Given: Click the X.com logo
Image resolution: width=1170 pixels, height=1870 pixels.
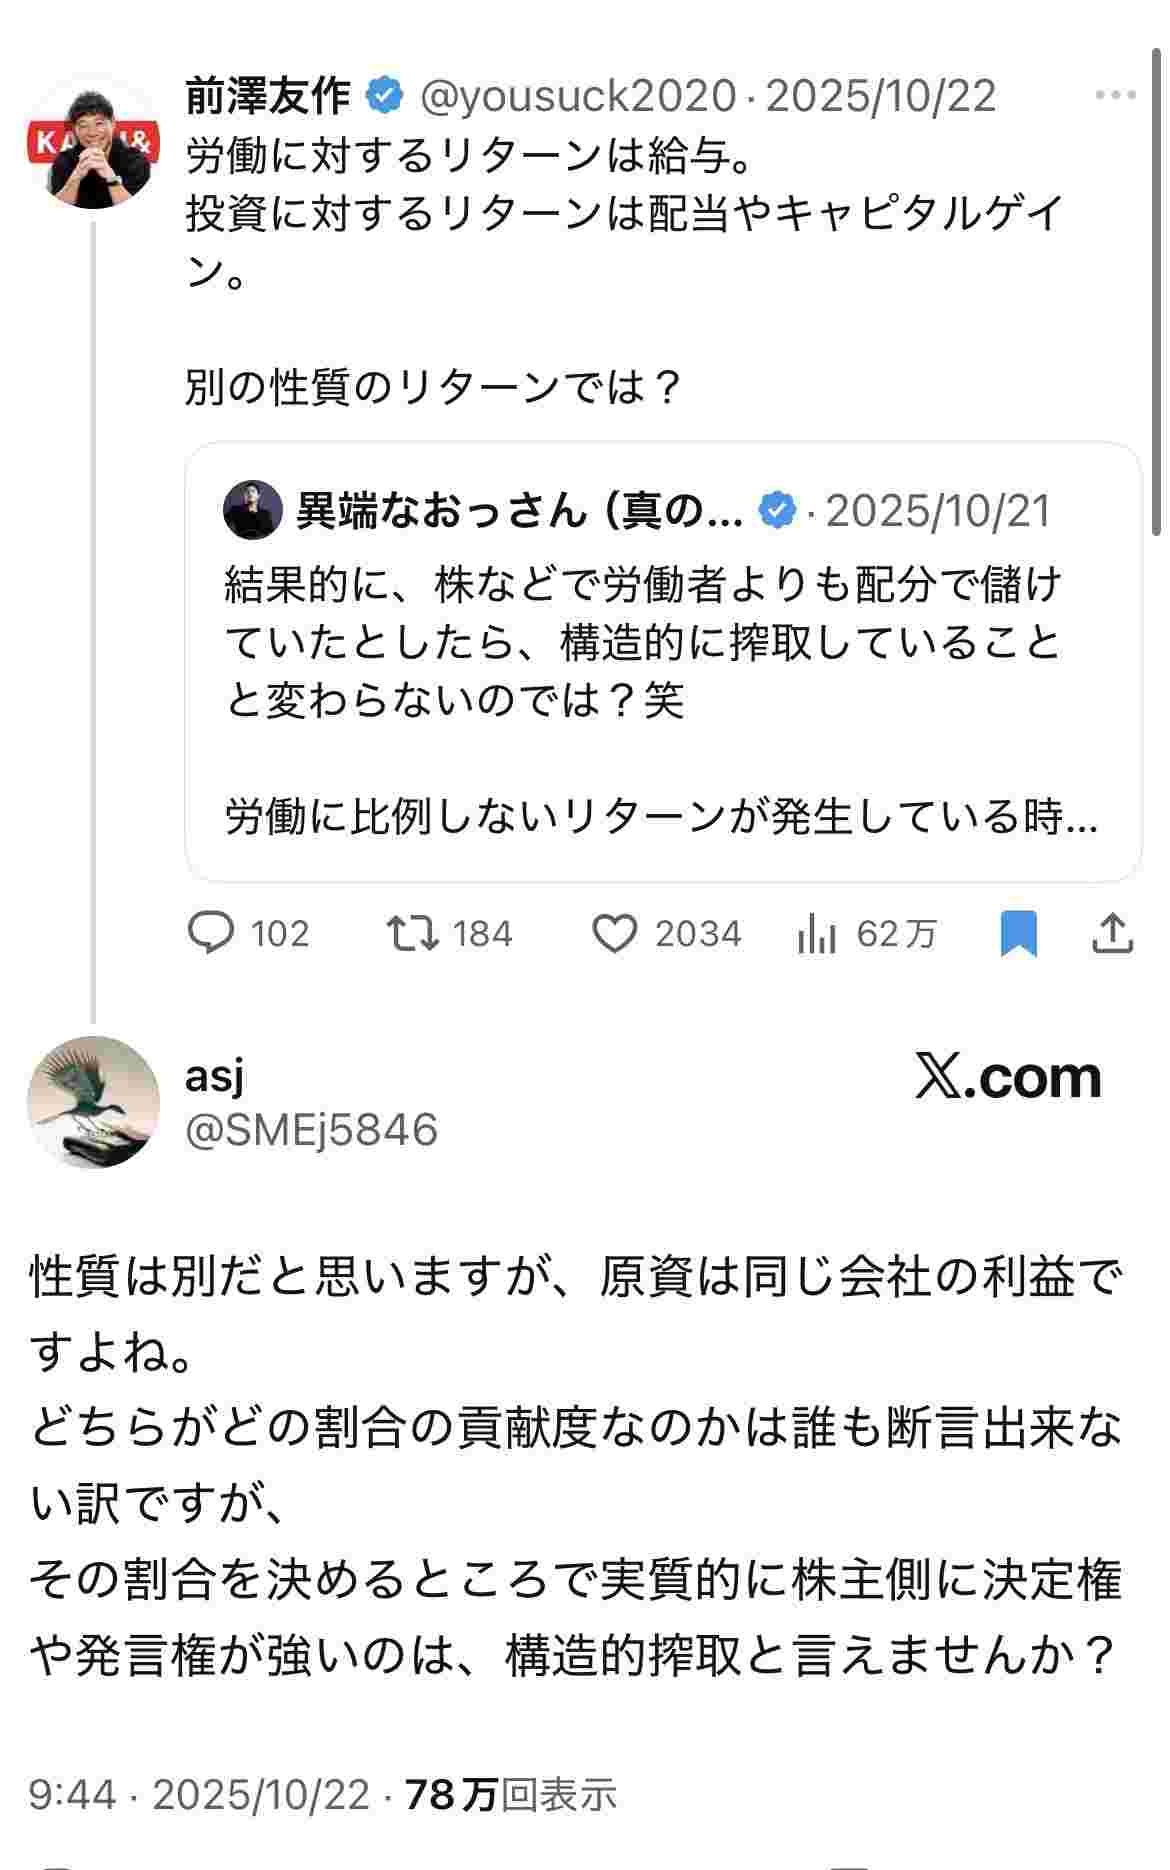Looking at the screenshot, I should (1008, 1077).
